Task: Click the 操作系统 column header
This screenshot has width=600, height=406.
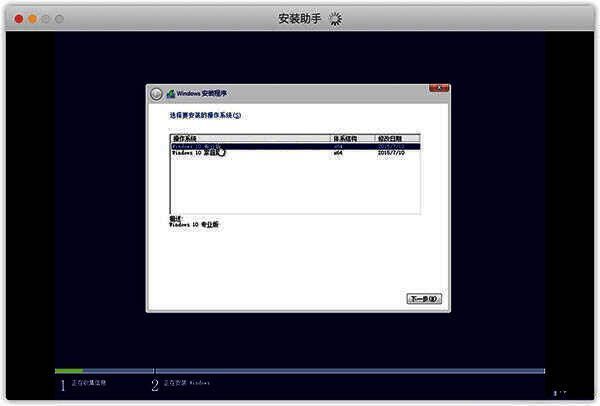Action: [x=251, y=139]
